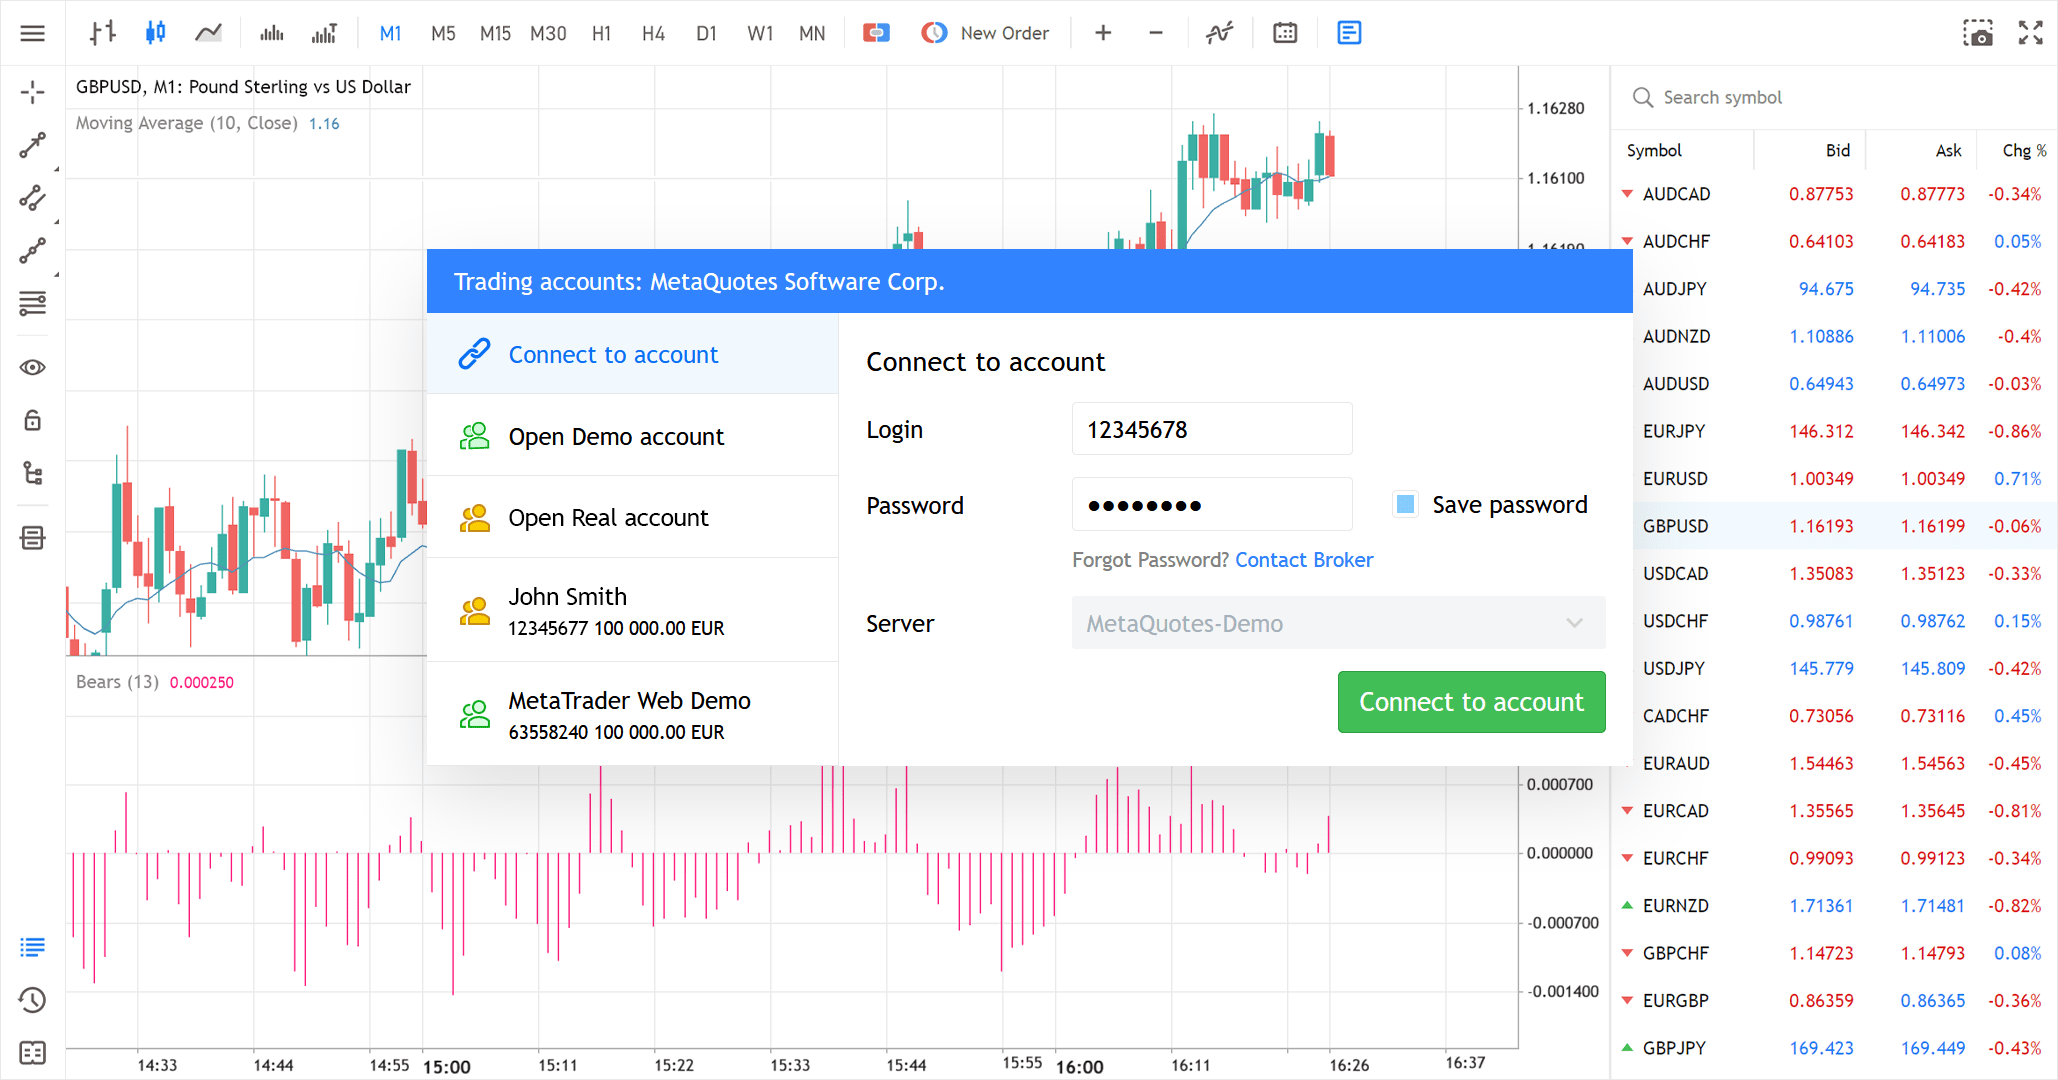Toggle object visibility eye icon
The height and width of the screenshot is (1080, 2058).
pos(32,367)
